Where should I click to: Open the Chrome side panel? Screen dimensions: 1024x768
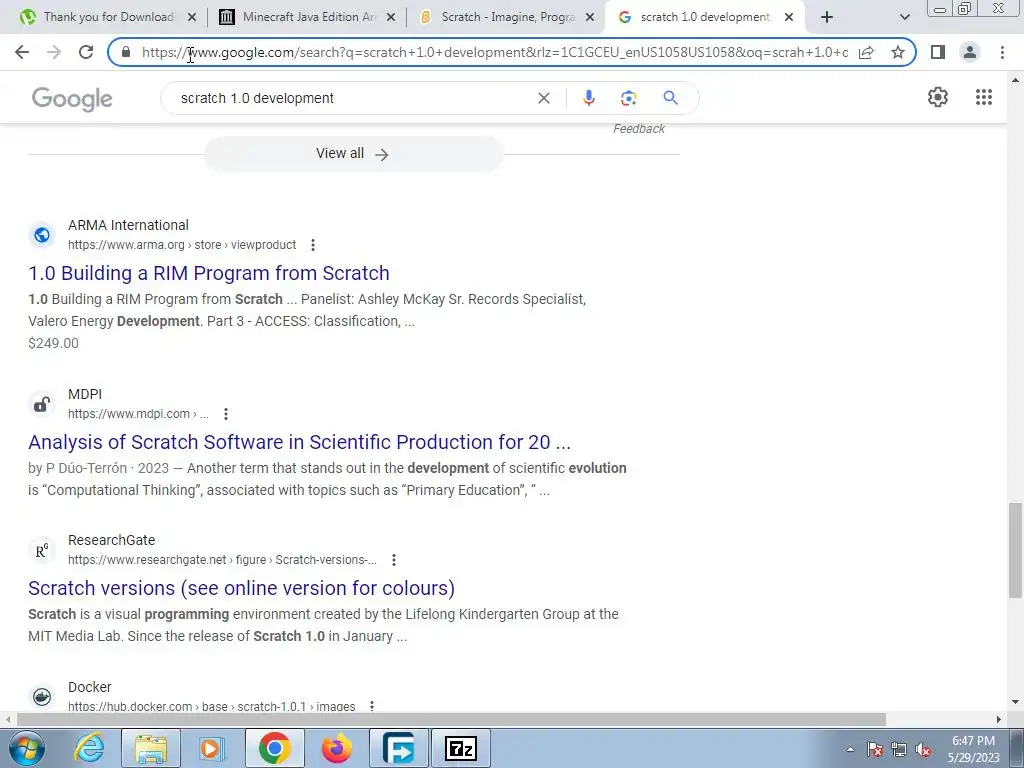point(938,52)
